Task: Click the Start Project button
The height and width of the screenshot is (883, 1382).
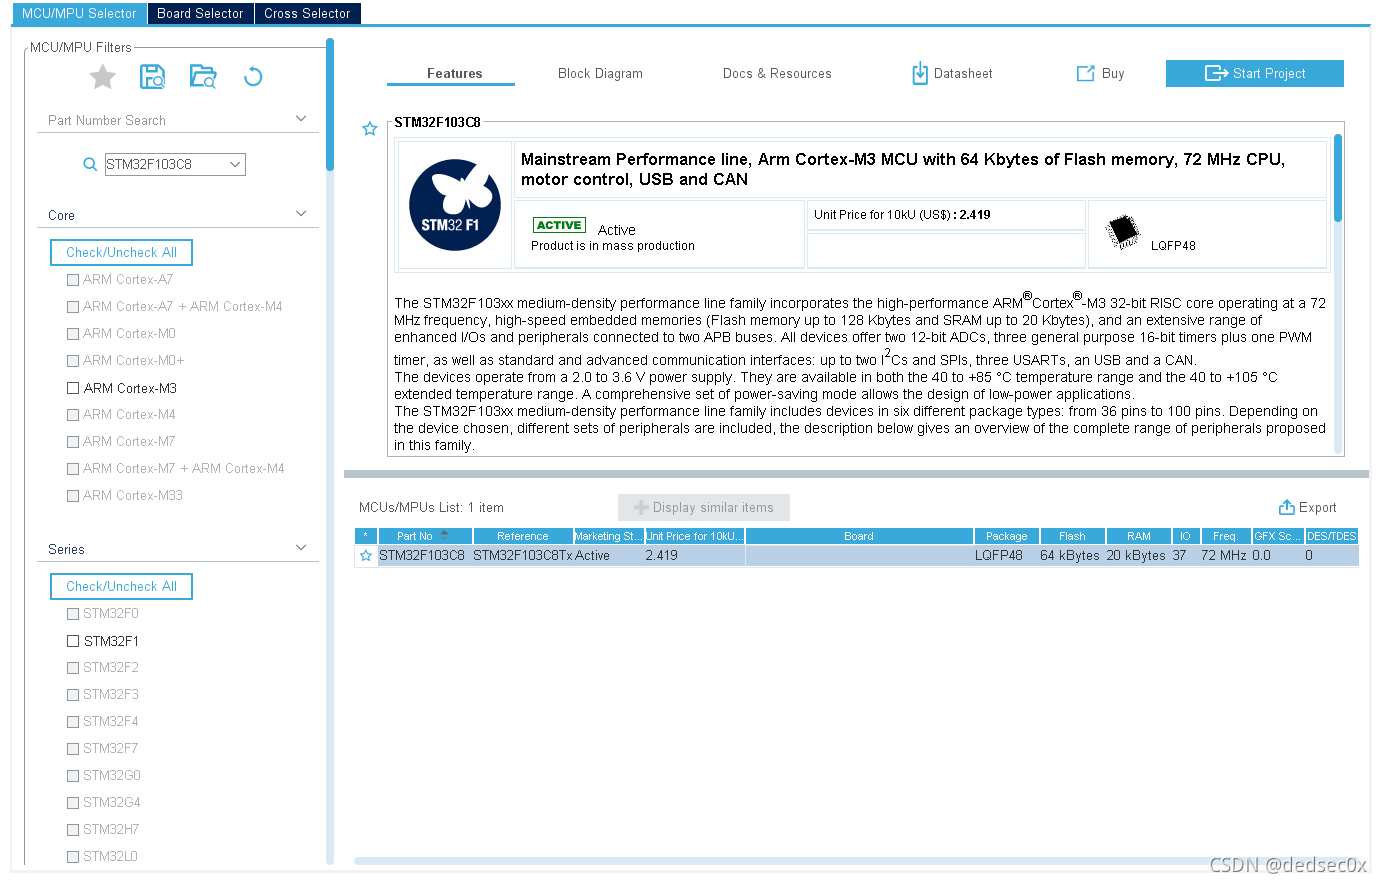Action: (x=1255, y=73)
